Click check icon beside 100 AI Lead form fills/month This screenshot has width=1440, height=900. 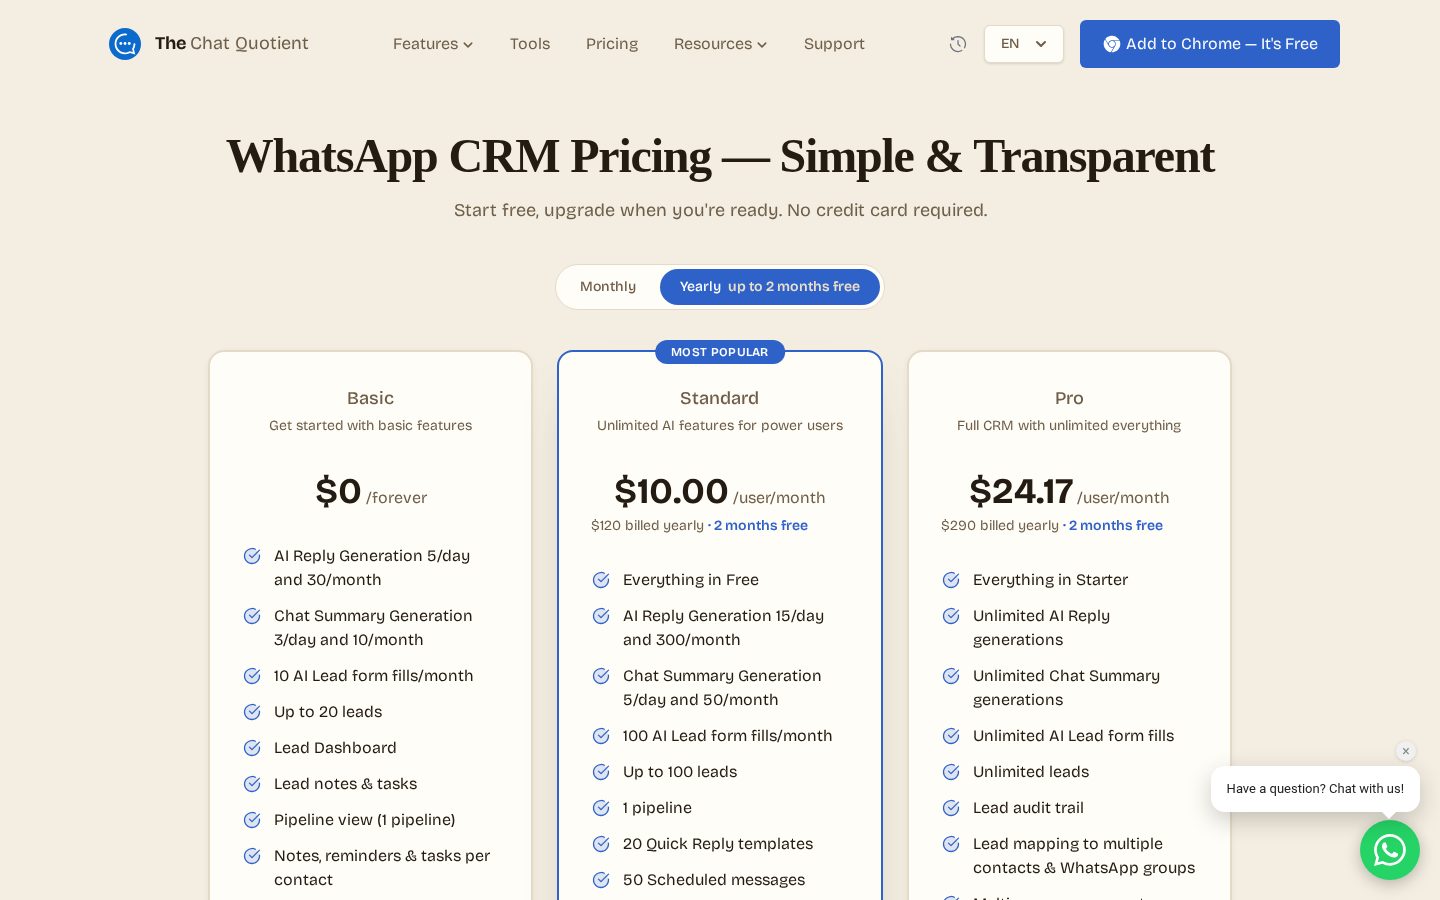601,736
